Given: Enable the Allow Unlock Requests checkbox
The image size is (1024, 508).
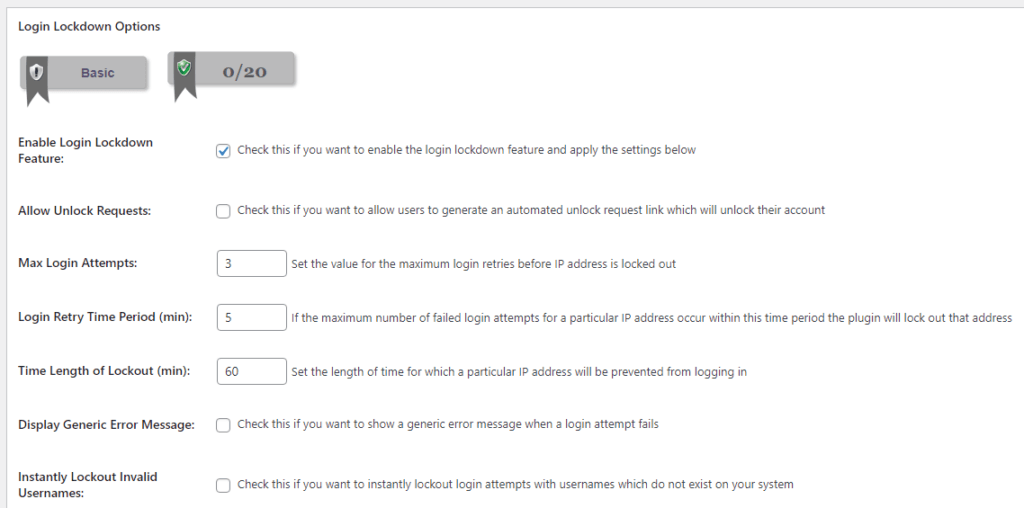Looking at the screenshot, I should (x=223, y=211).
